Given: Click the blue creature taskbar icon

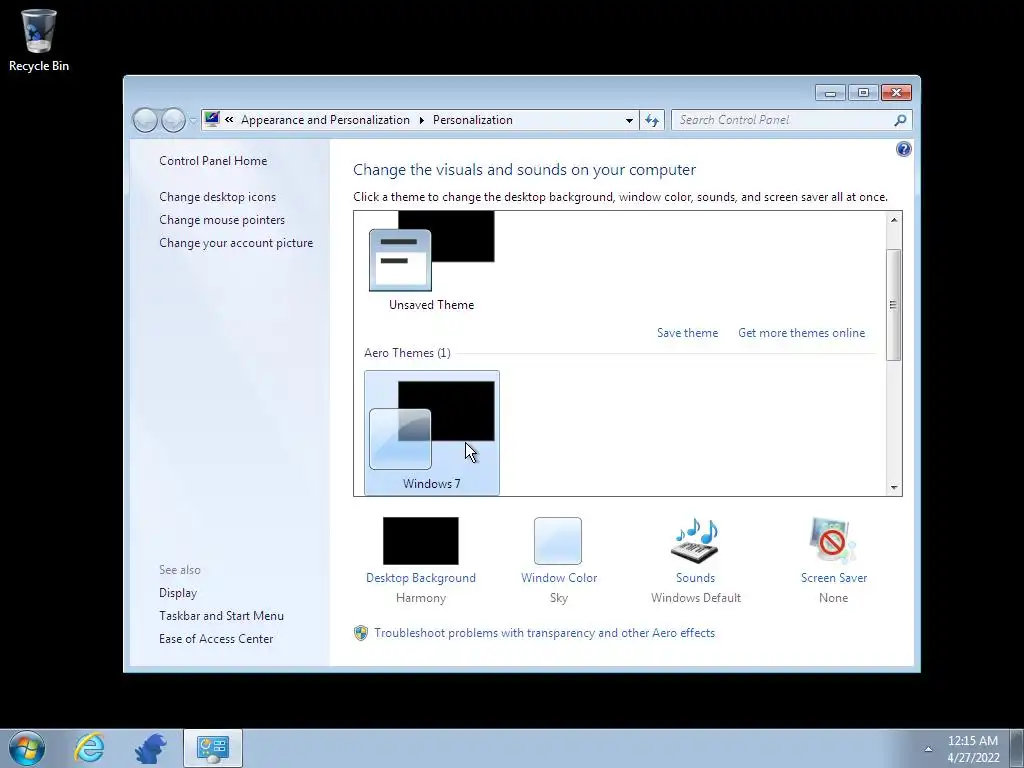Looking at the screenshot, I should [x=151, y=748].
